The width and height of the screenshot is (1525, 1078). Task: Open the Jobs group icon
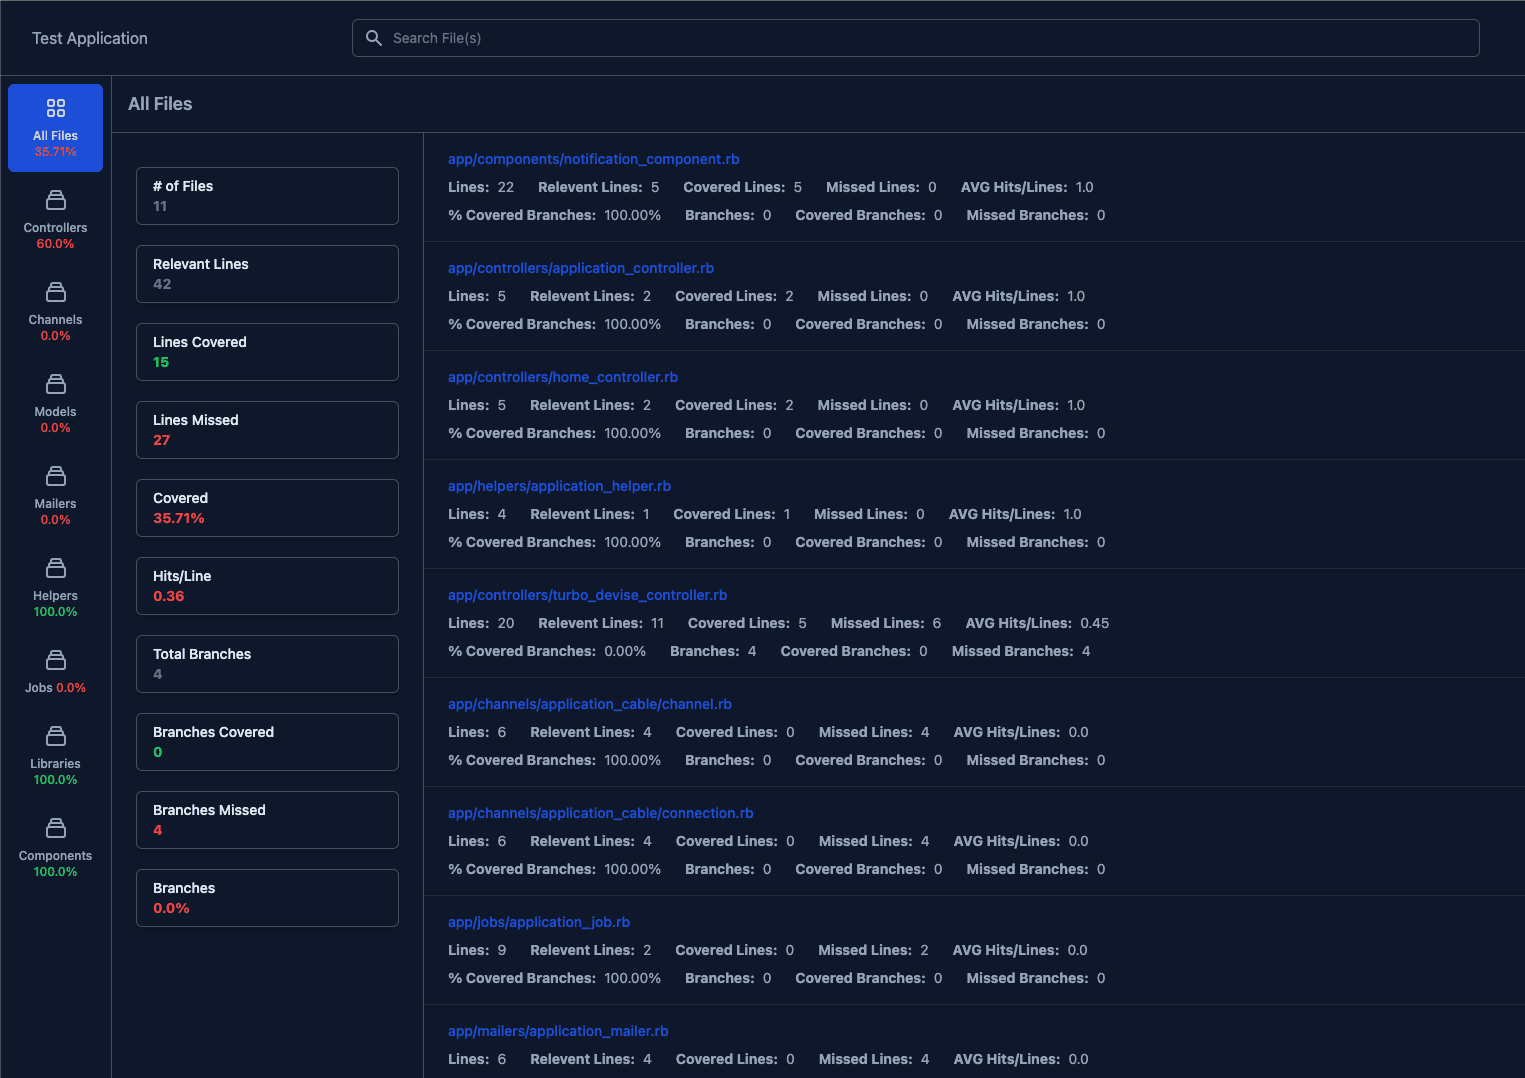coord(56,660)
